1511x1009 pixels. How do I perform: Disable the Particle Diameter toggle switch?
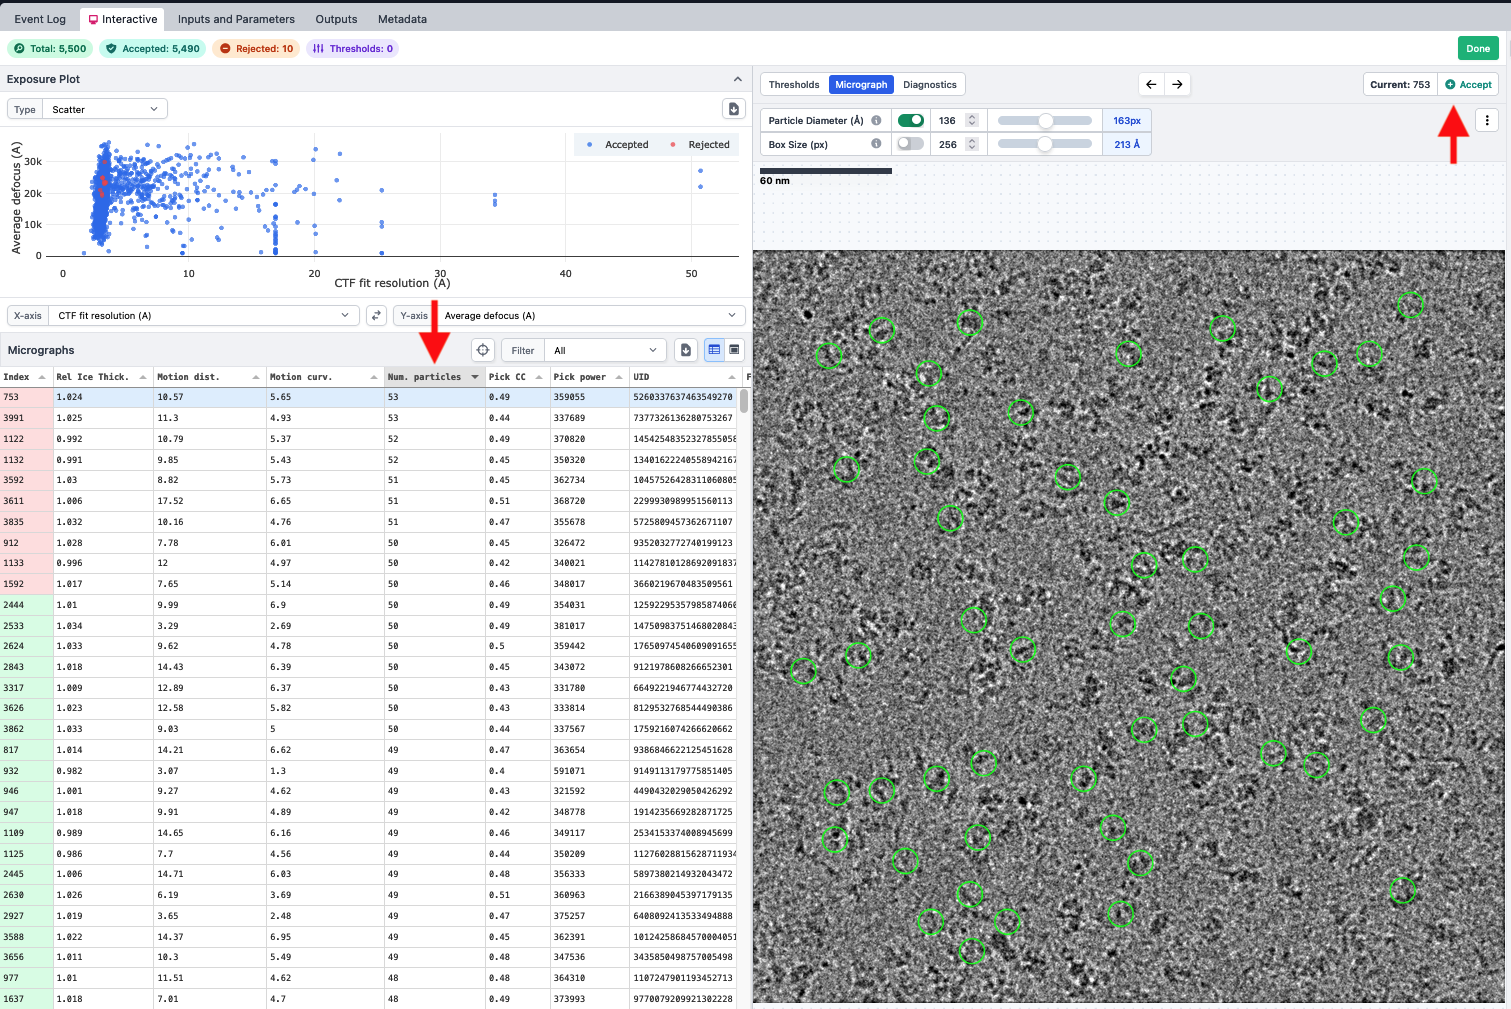(x=911, y=120)
